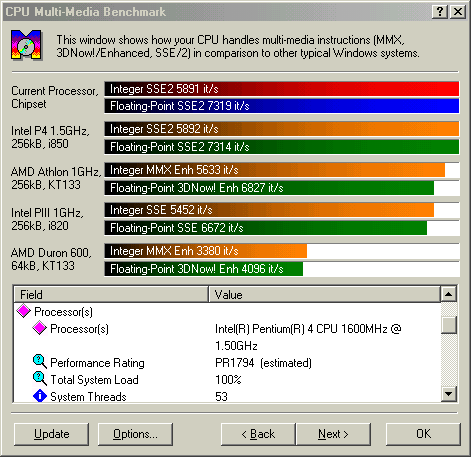The image size is (471, 457).
Task: Click the CPU Multi-Media Benchmark title bar text
Action: pyautogui.click(x=86, y=12)
